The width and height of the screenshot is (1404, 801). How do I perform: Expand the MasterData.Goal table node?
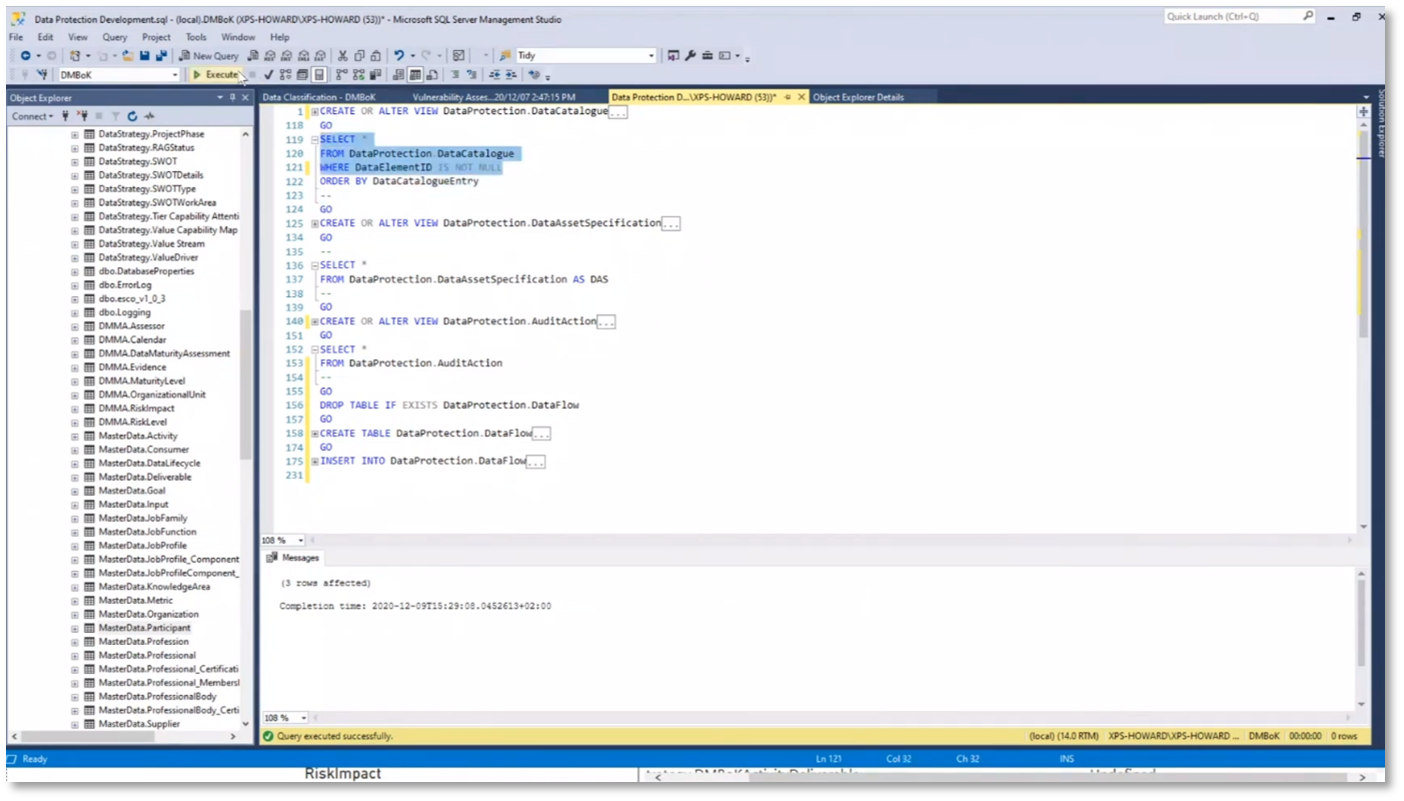pos(74,491)
